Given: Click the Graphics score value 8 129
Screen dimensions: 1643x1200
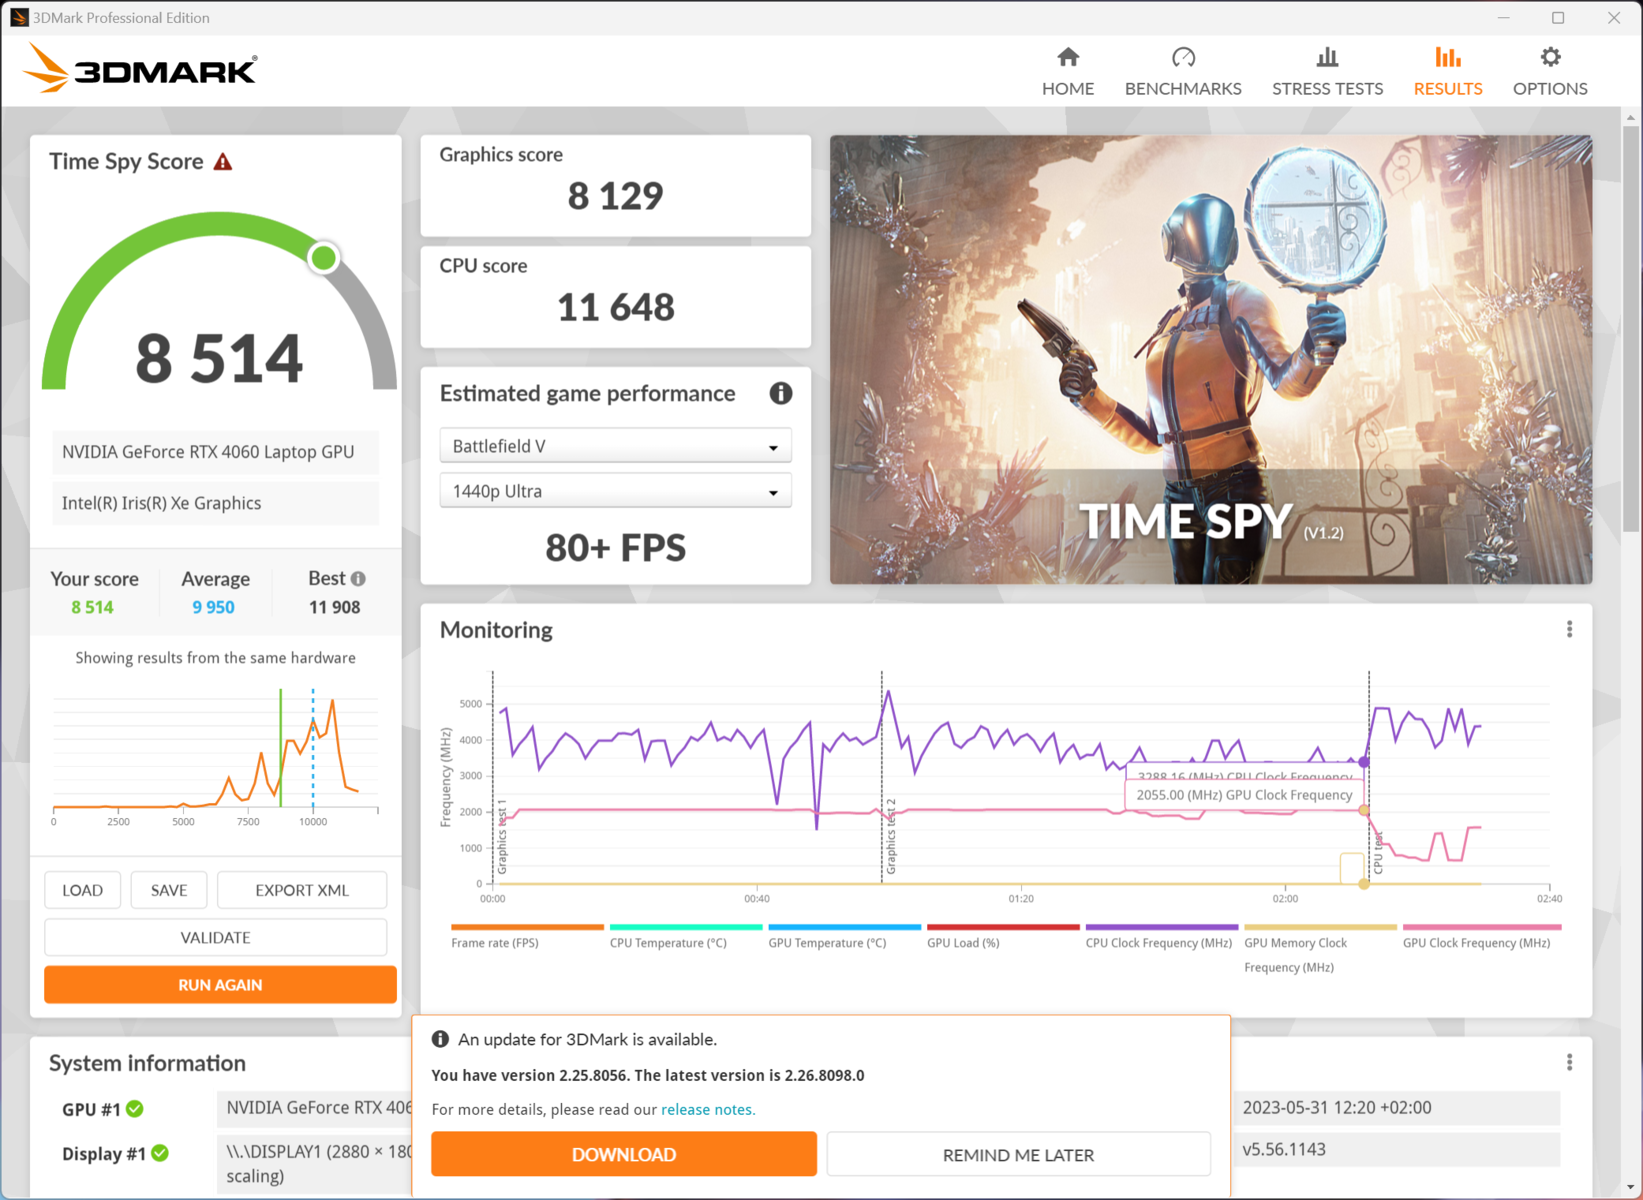Looking at the screenshot, I should 615,196.
